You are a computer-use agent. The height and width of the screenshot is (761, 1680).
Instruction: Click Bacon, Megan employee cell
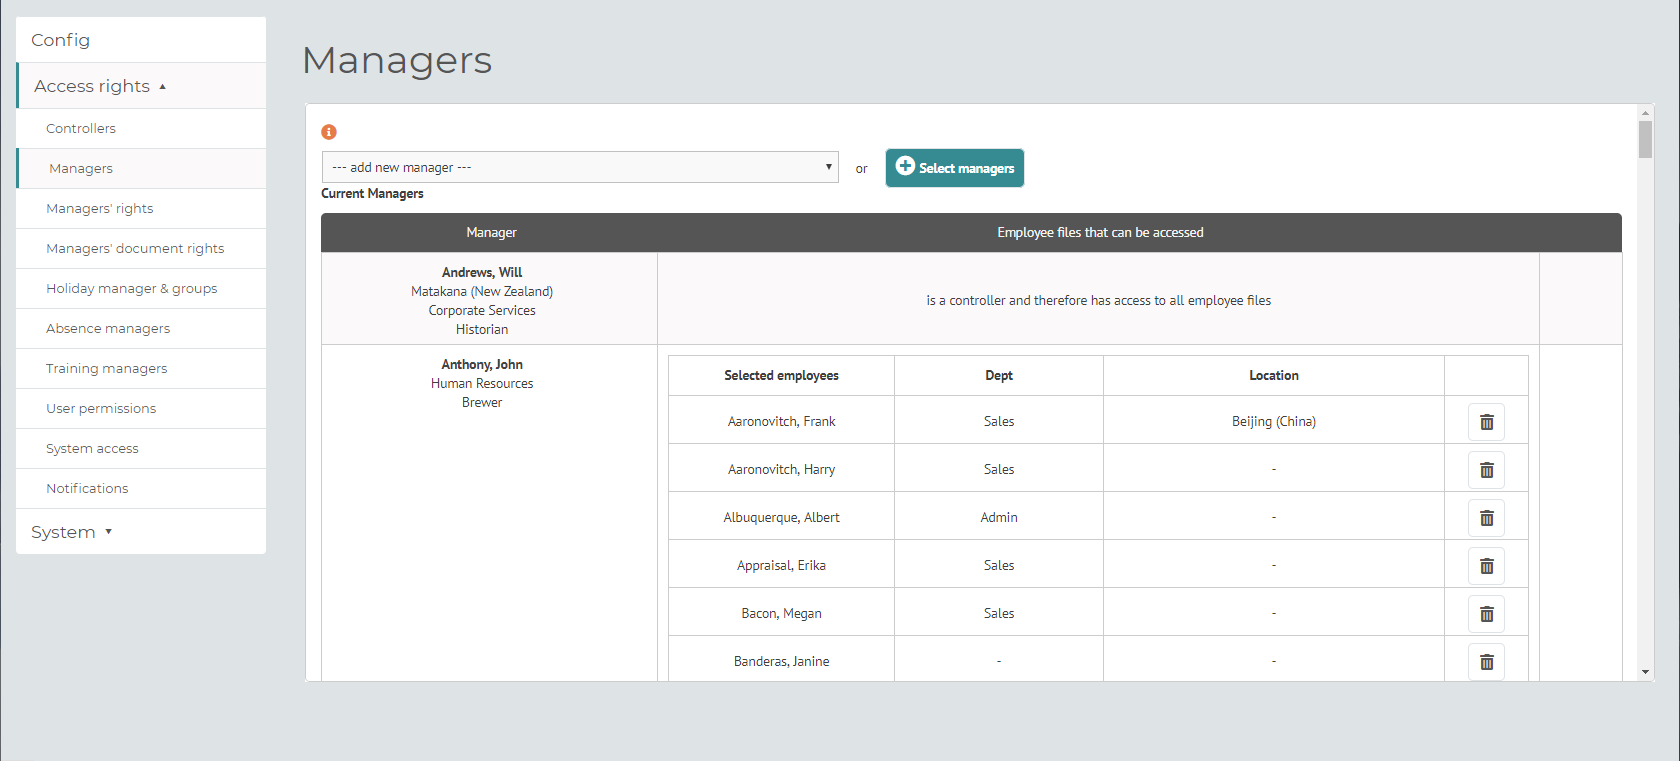(x=781, y=613)
